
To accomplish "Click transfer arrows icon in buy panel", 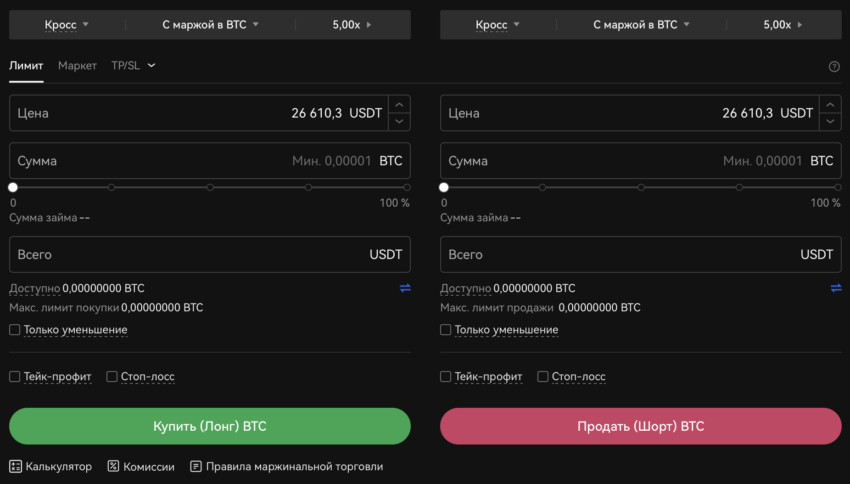I will (405, 288).
